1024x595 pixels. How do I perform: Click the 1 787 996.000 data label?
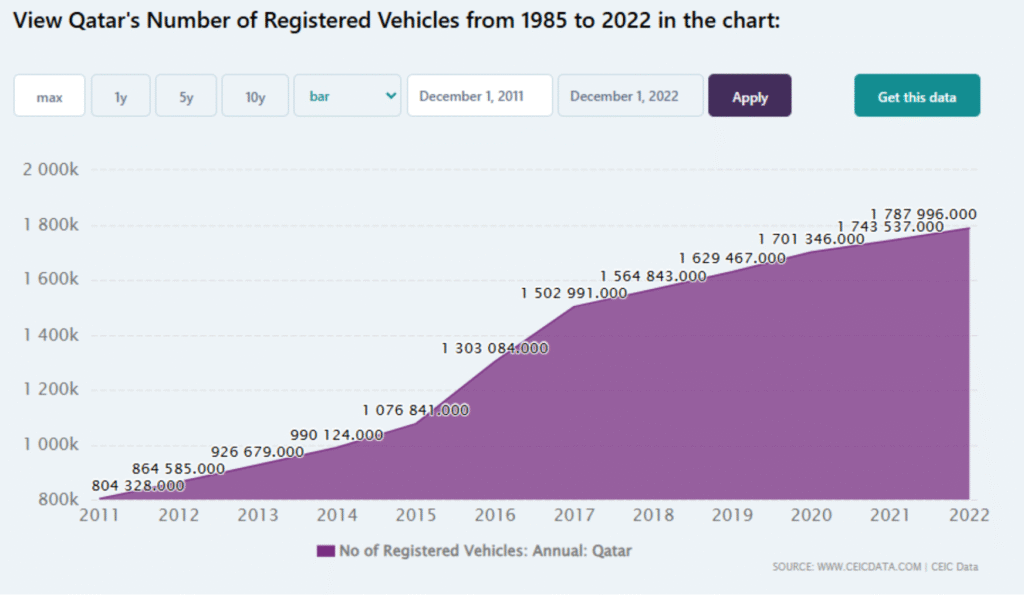(x=923, y=214)
